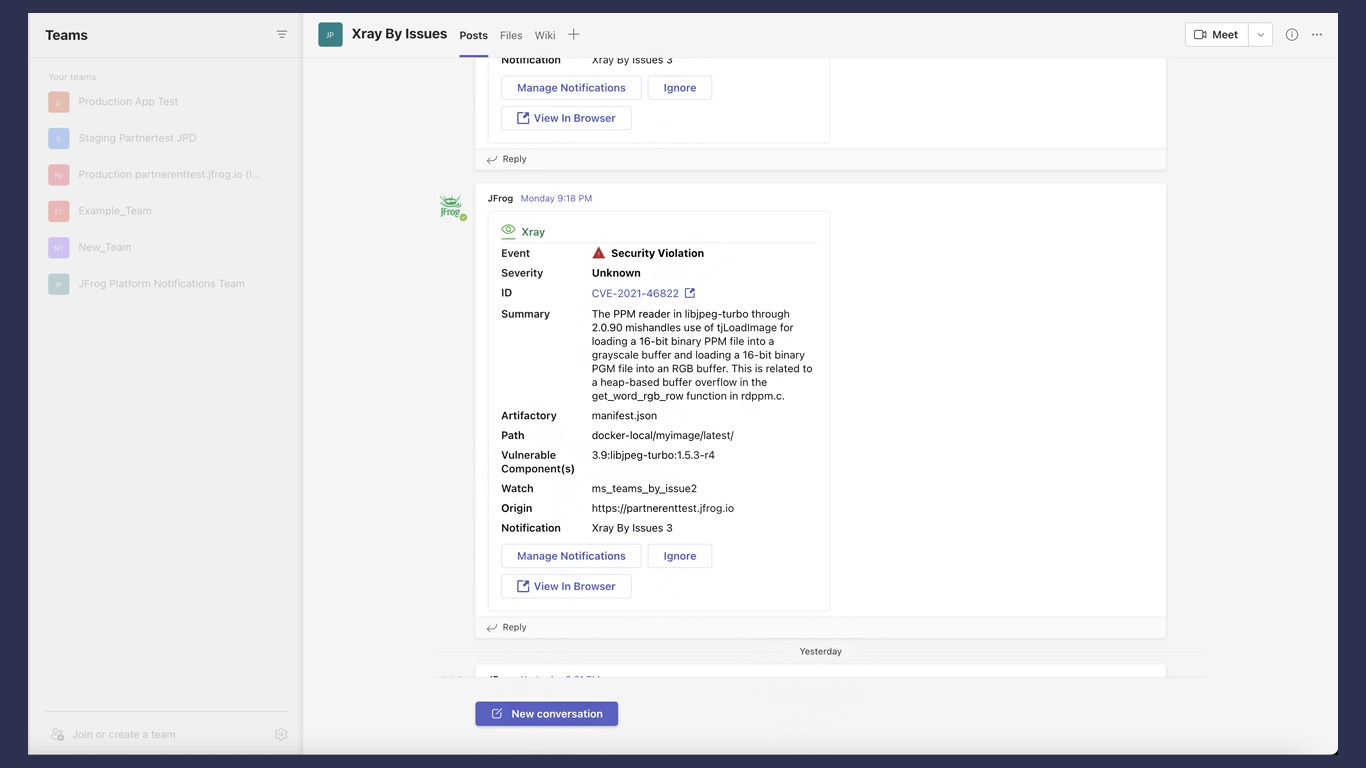Click the JFrog bot avatar on Monday's post
The image size is (1366, 768).
452,207
